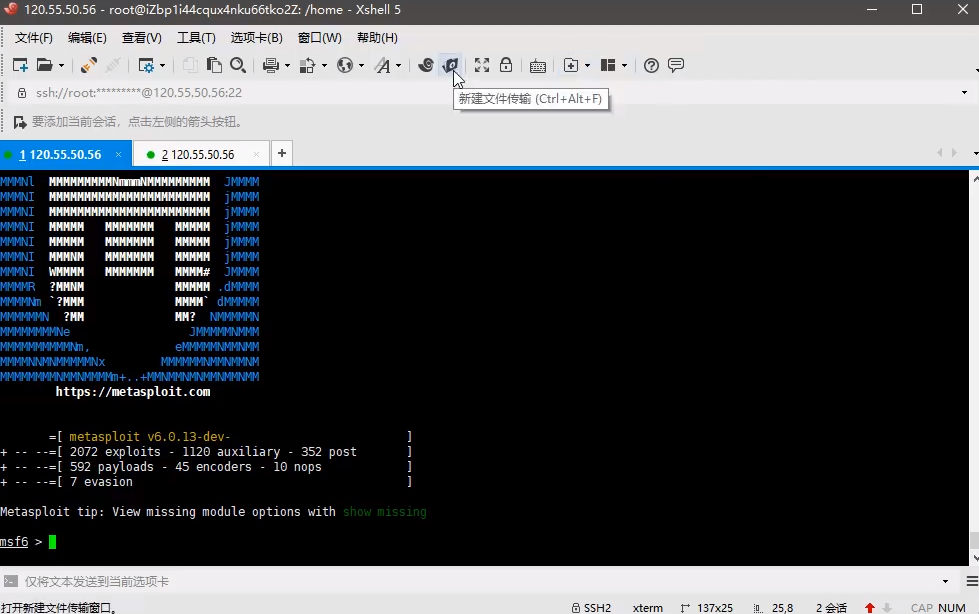Expand the Print dropdown arrow
The height and width of the screenshot is (614, 979).
point(287,65)
